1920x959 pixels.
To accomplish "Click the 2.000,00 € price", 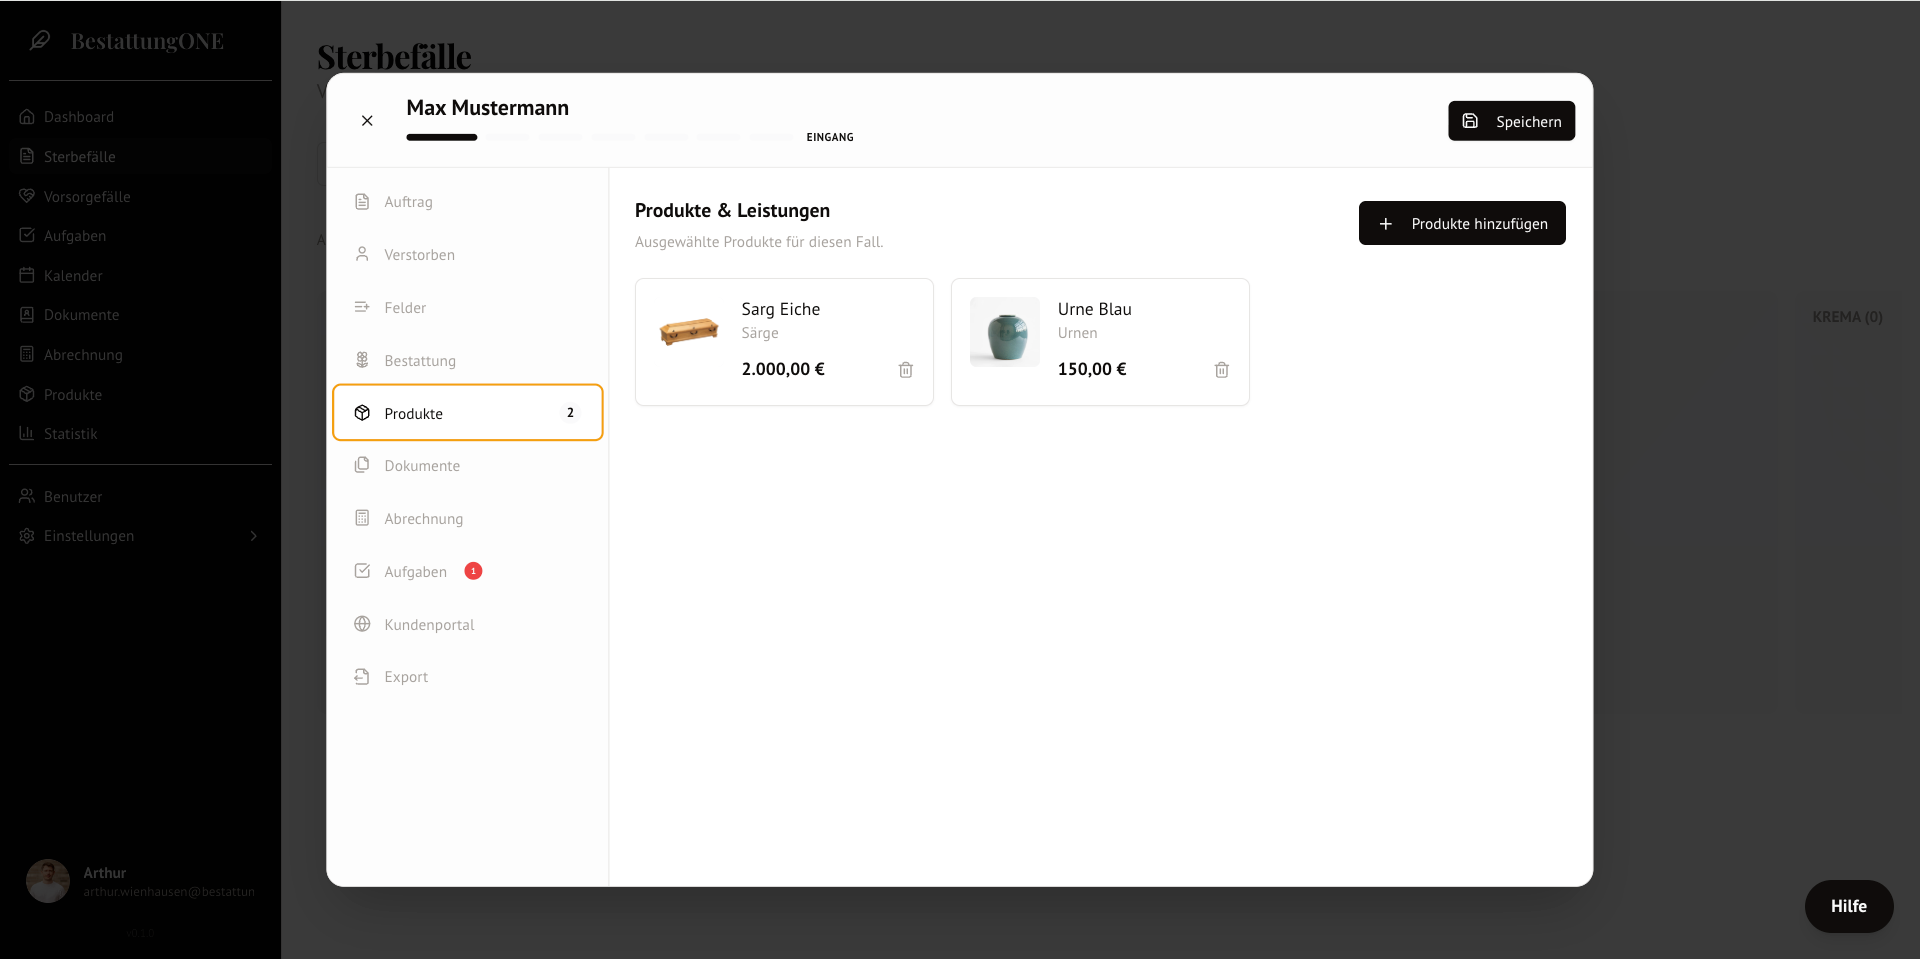I will pos(783,369).
